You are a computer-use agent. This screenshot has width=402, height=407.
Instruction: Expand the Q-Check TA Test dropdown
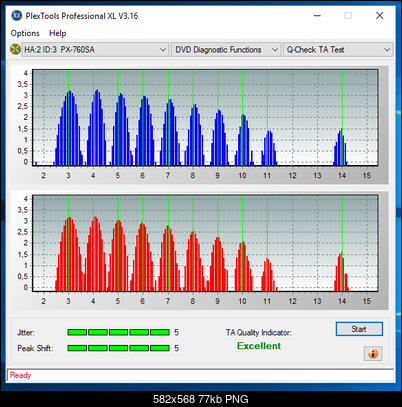[338, 50]
